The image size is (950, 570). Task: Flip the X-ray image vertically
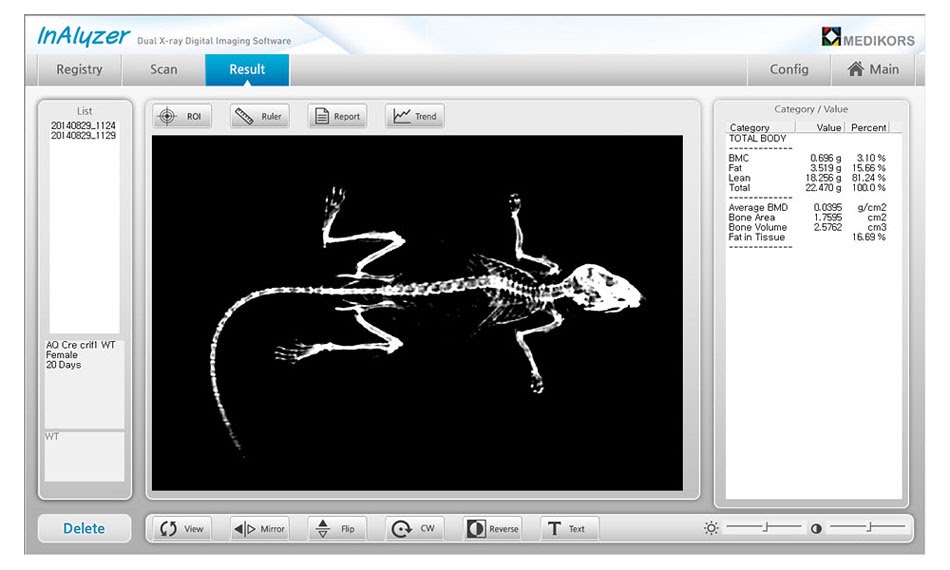click(336, 529)
